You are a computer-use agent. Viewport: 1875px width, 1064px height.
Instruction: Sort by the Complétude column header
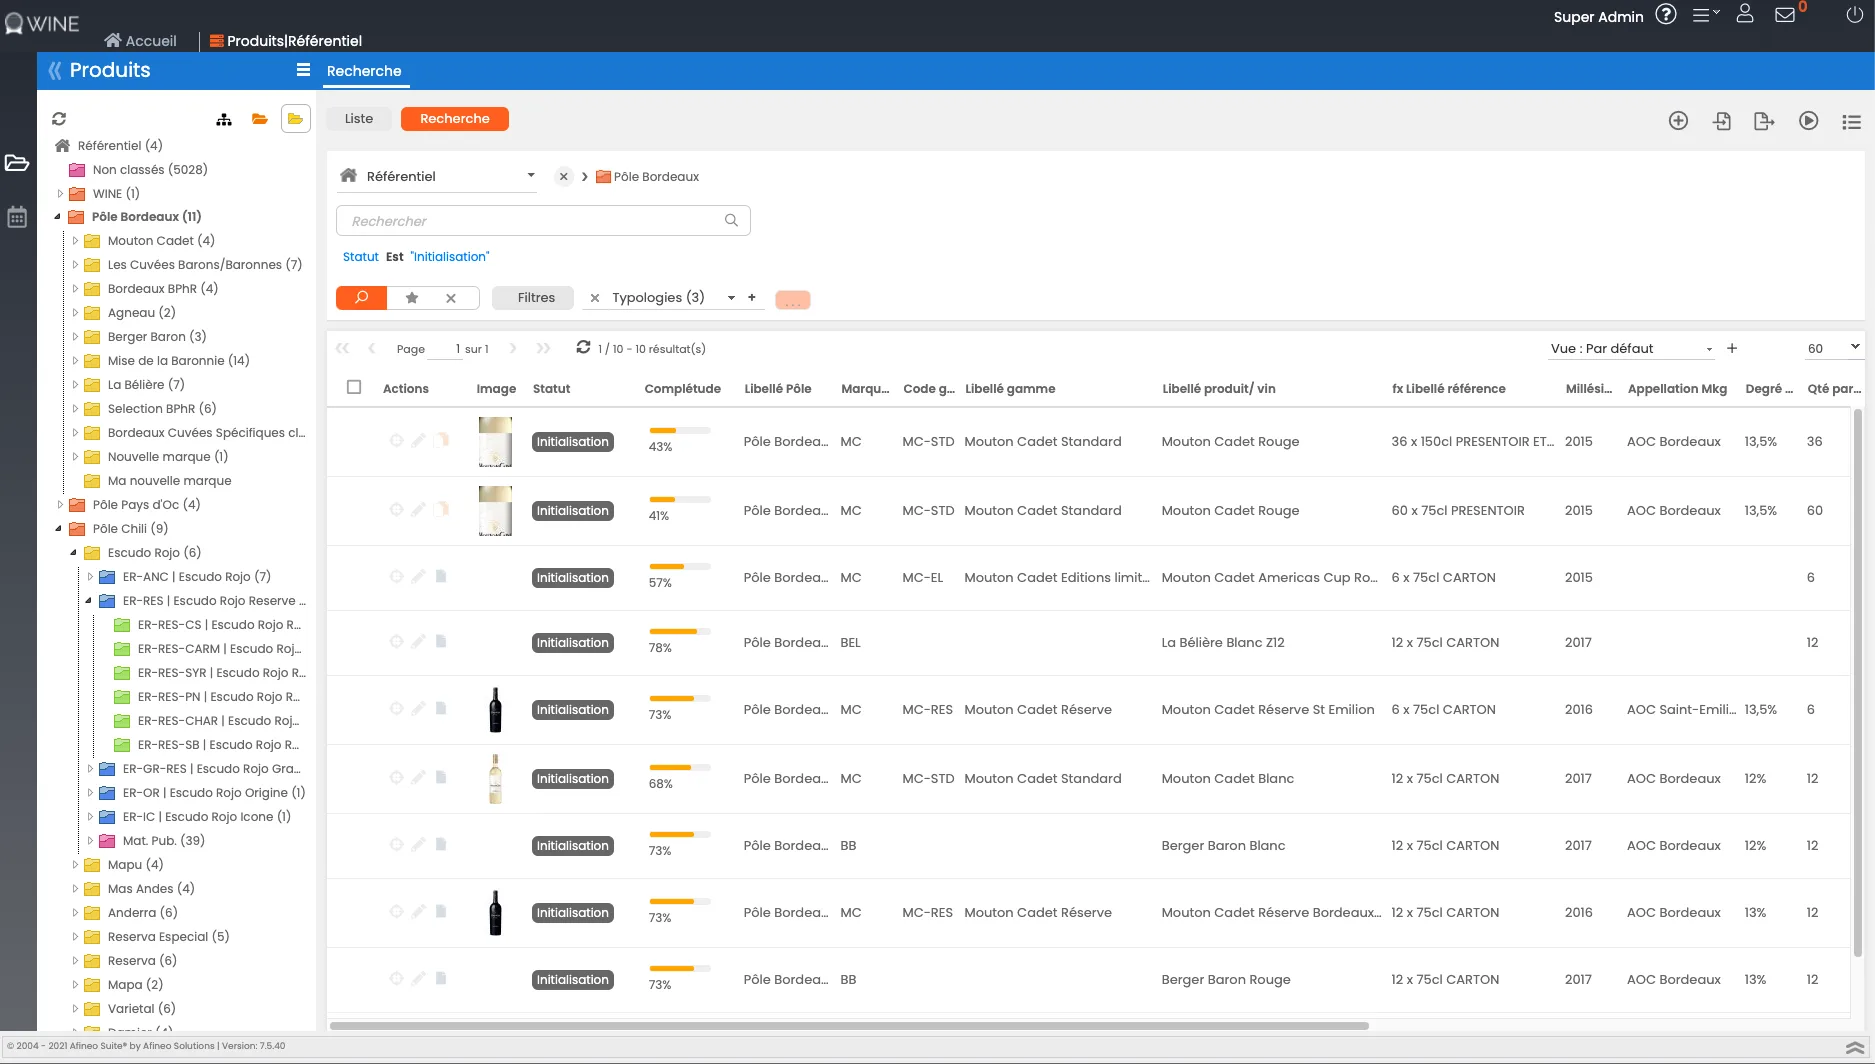682,389
